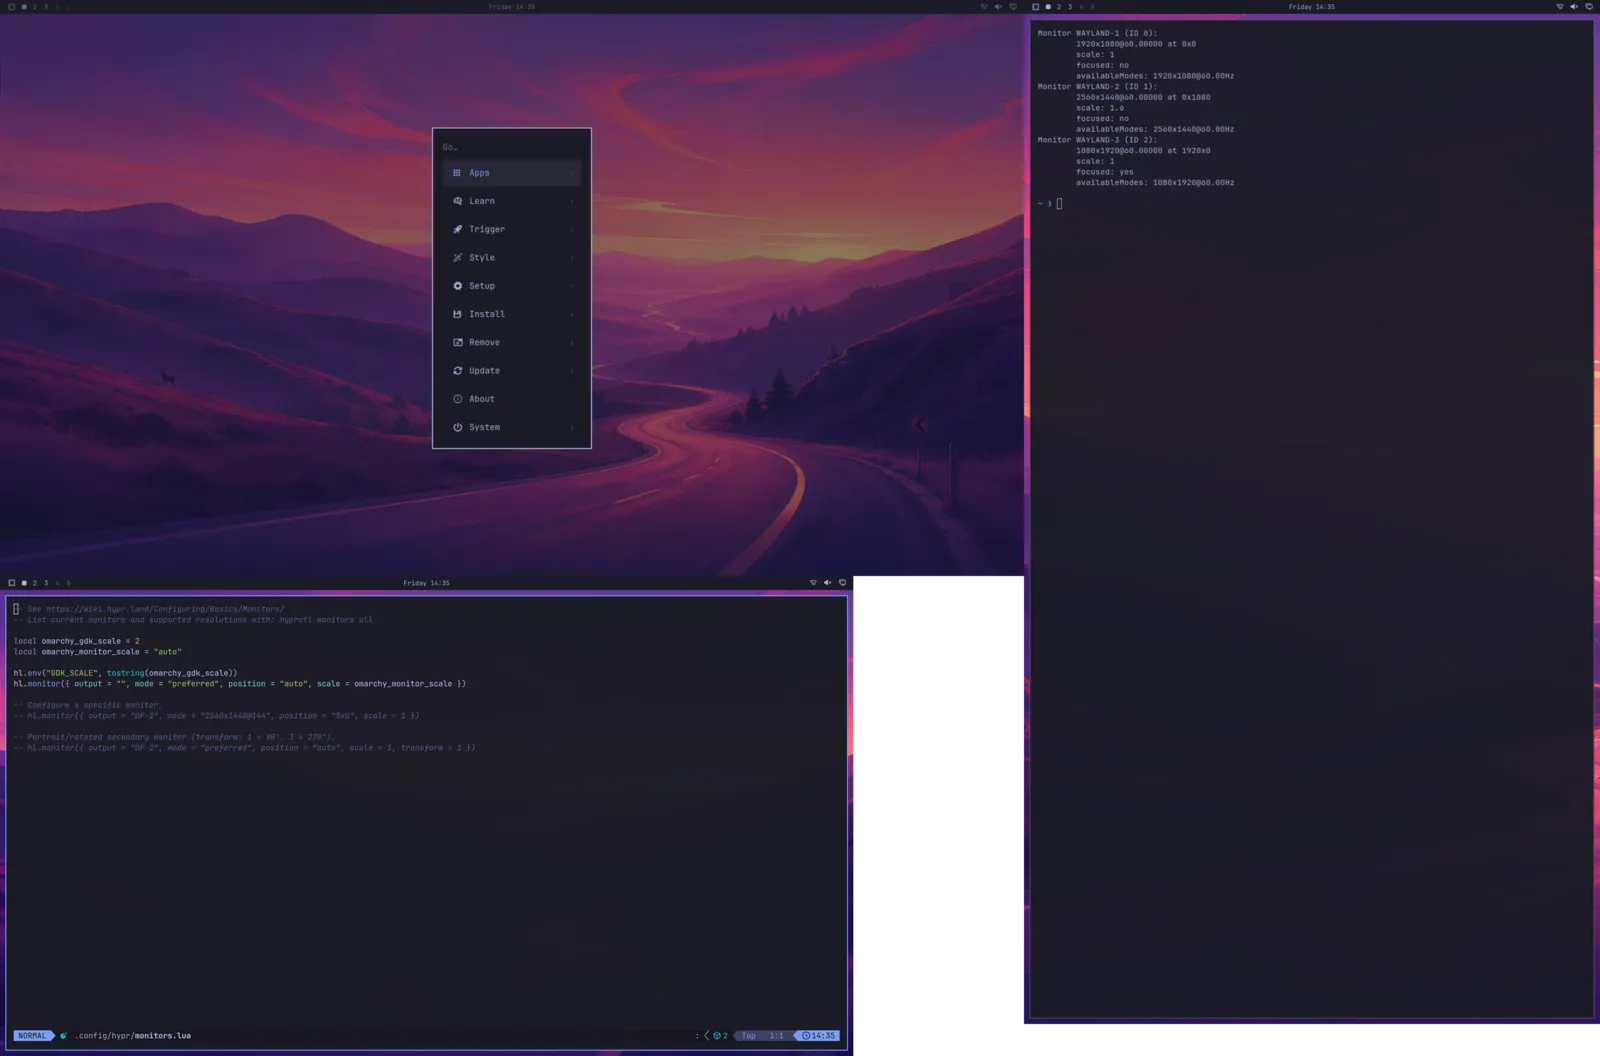Viewport: 1600px width, 1056px height.
Task: Click the wifi icon in the bar above the editor
Action: (x=813, y=582)
